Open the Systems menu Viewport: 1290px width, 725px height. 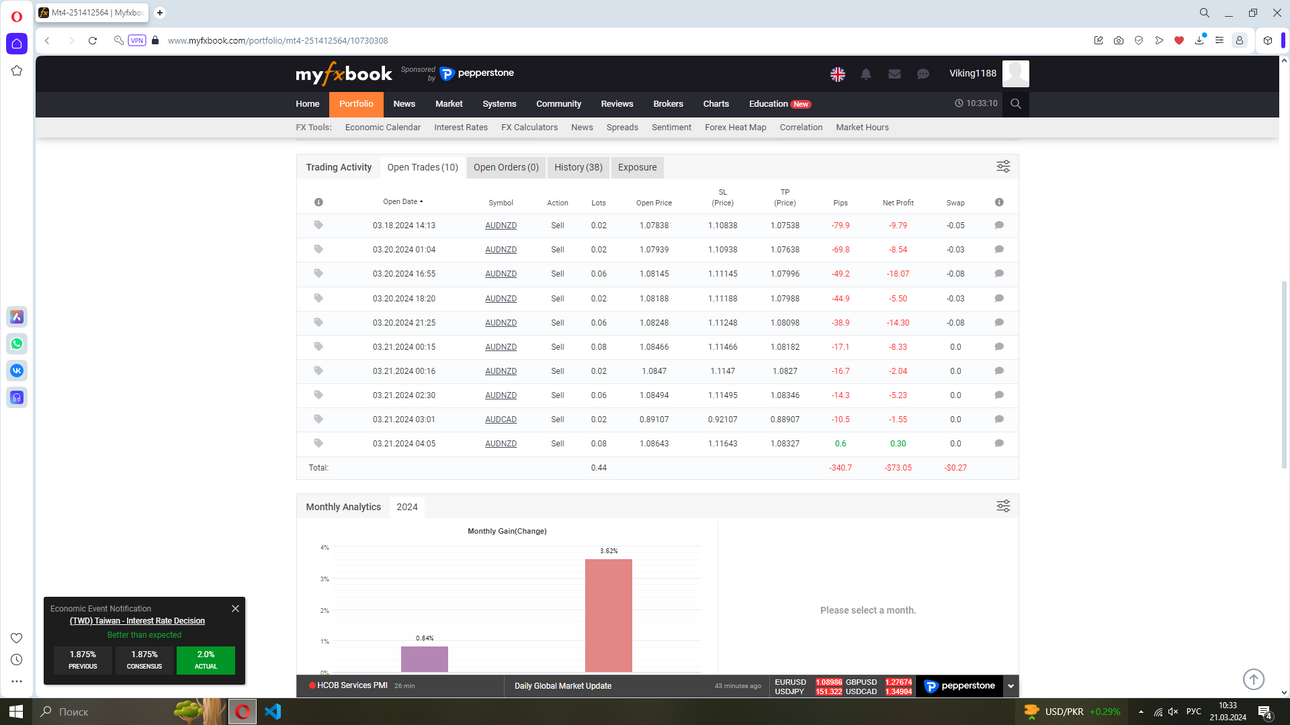(x=499, y=104)
